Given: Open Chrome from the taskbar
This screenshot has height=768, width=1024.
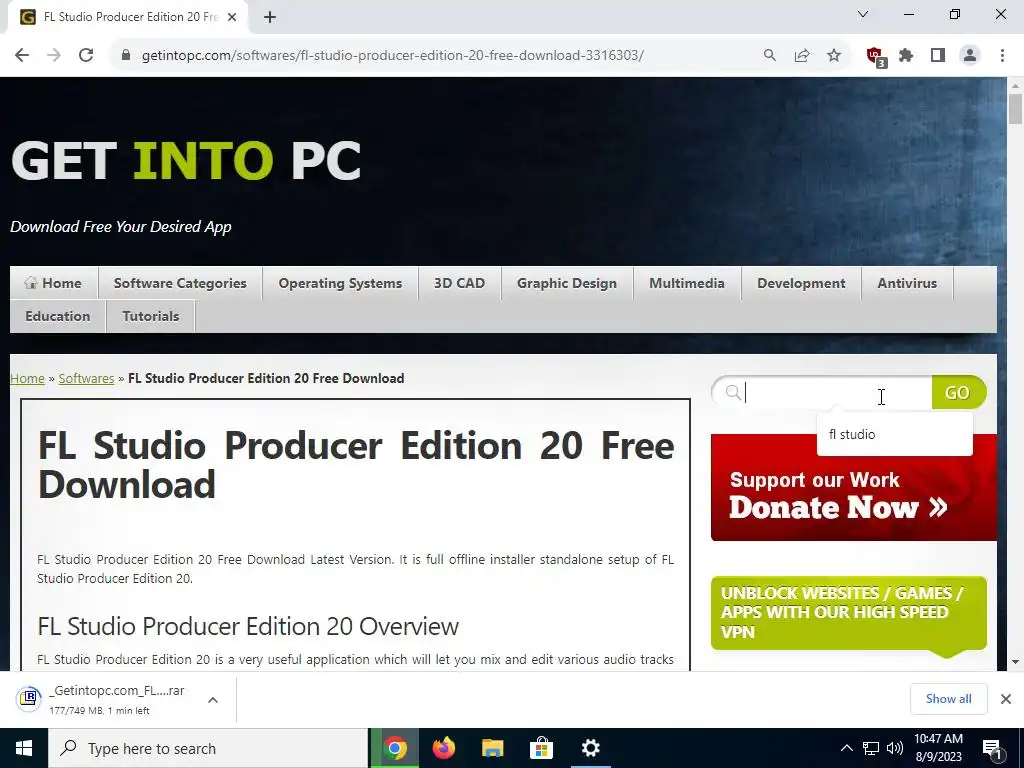Looking at the screenshot, I should click(x=395, y=748).
